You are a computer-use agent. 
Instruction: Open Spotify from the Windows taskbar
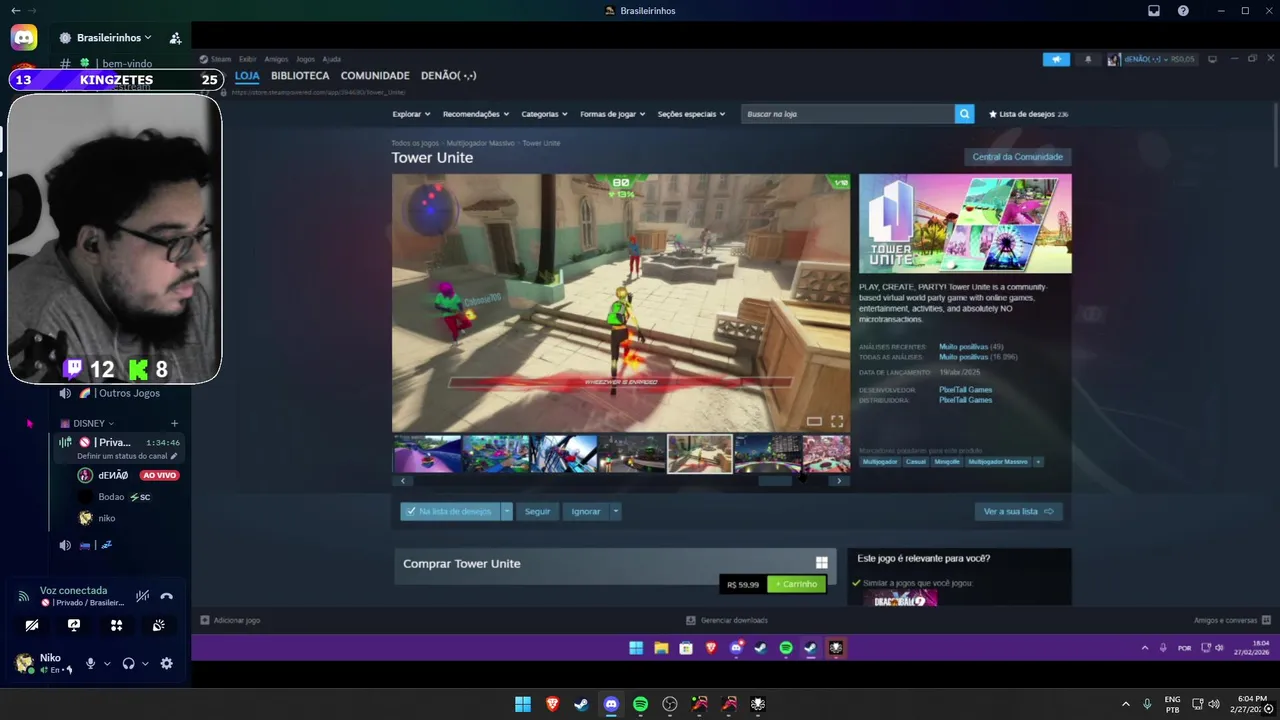[640, 704]
